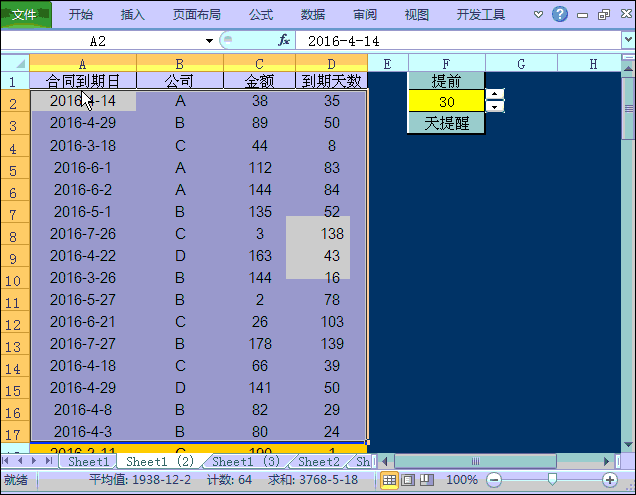Collapse the ribbon using the chevron

point(540,15)
